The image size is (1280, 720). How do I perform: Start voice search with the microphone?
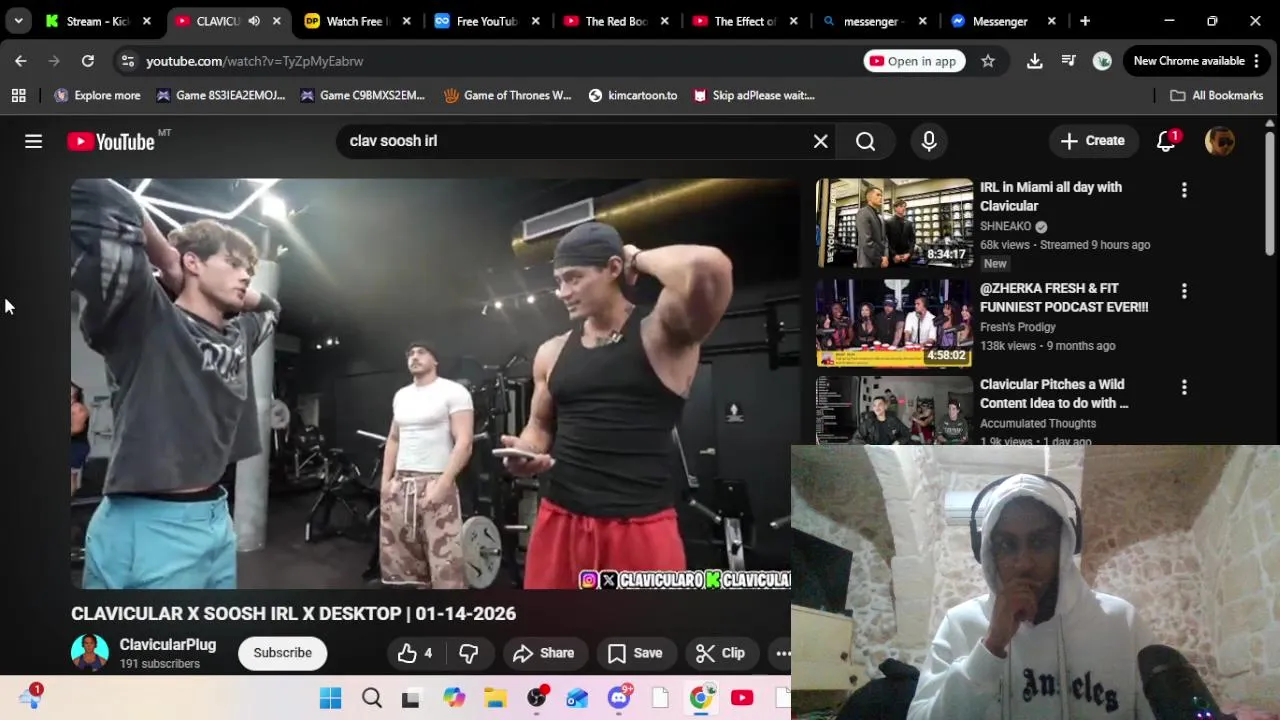[x=929, y=141]
